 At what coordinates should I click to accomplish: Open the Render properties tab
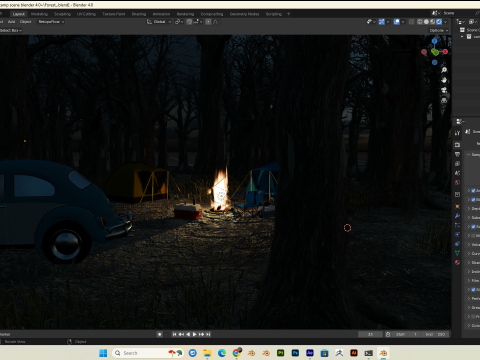[457, 145]
